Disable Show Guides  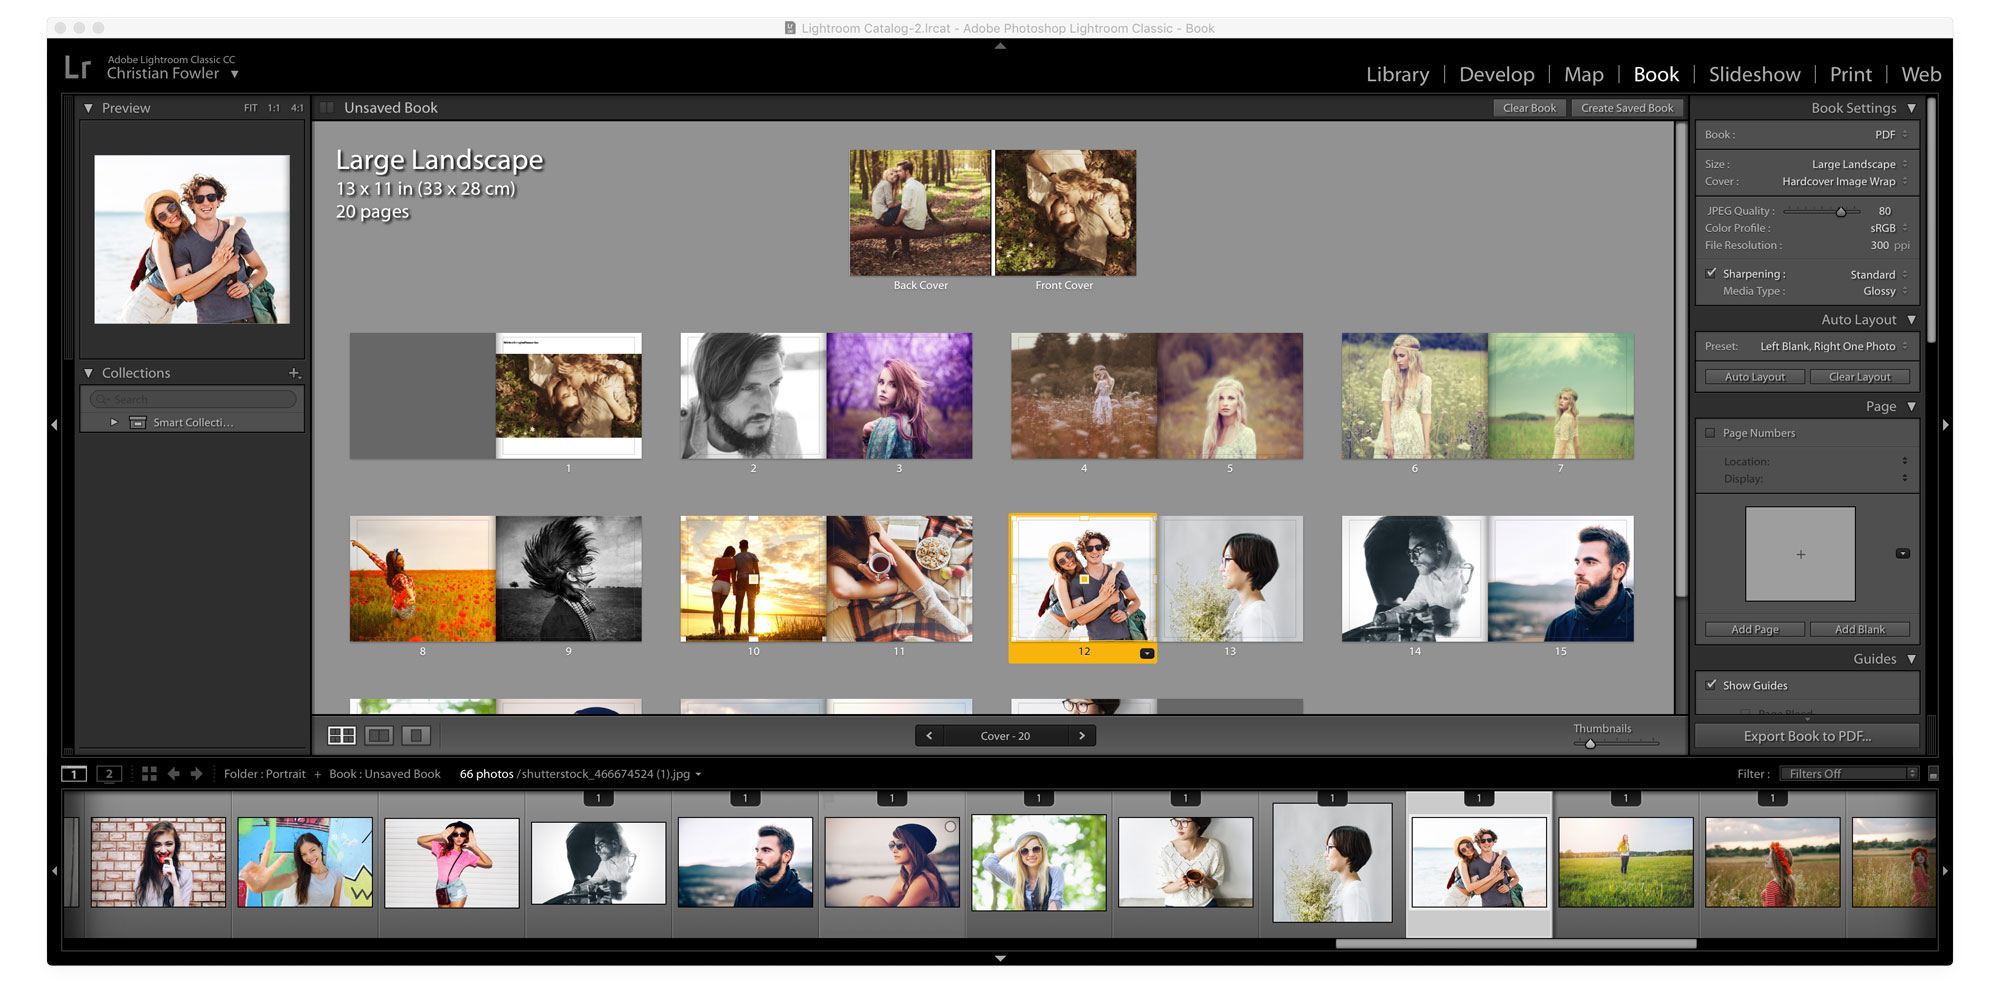click(1711, 685)
